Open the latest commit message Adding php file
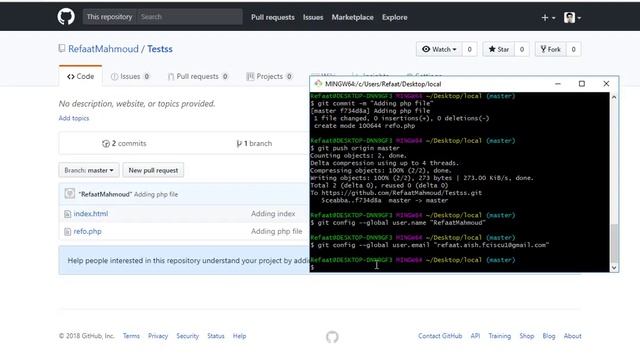 tap(156, 194)
